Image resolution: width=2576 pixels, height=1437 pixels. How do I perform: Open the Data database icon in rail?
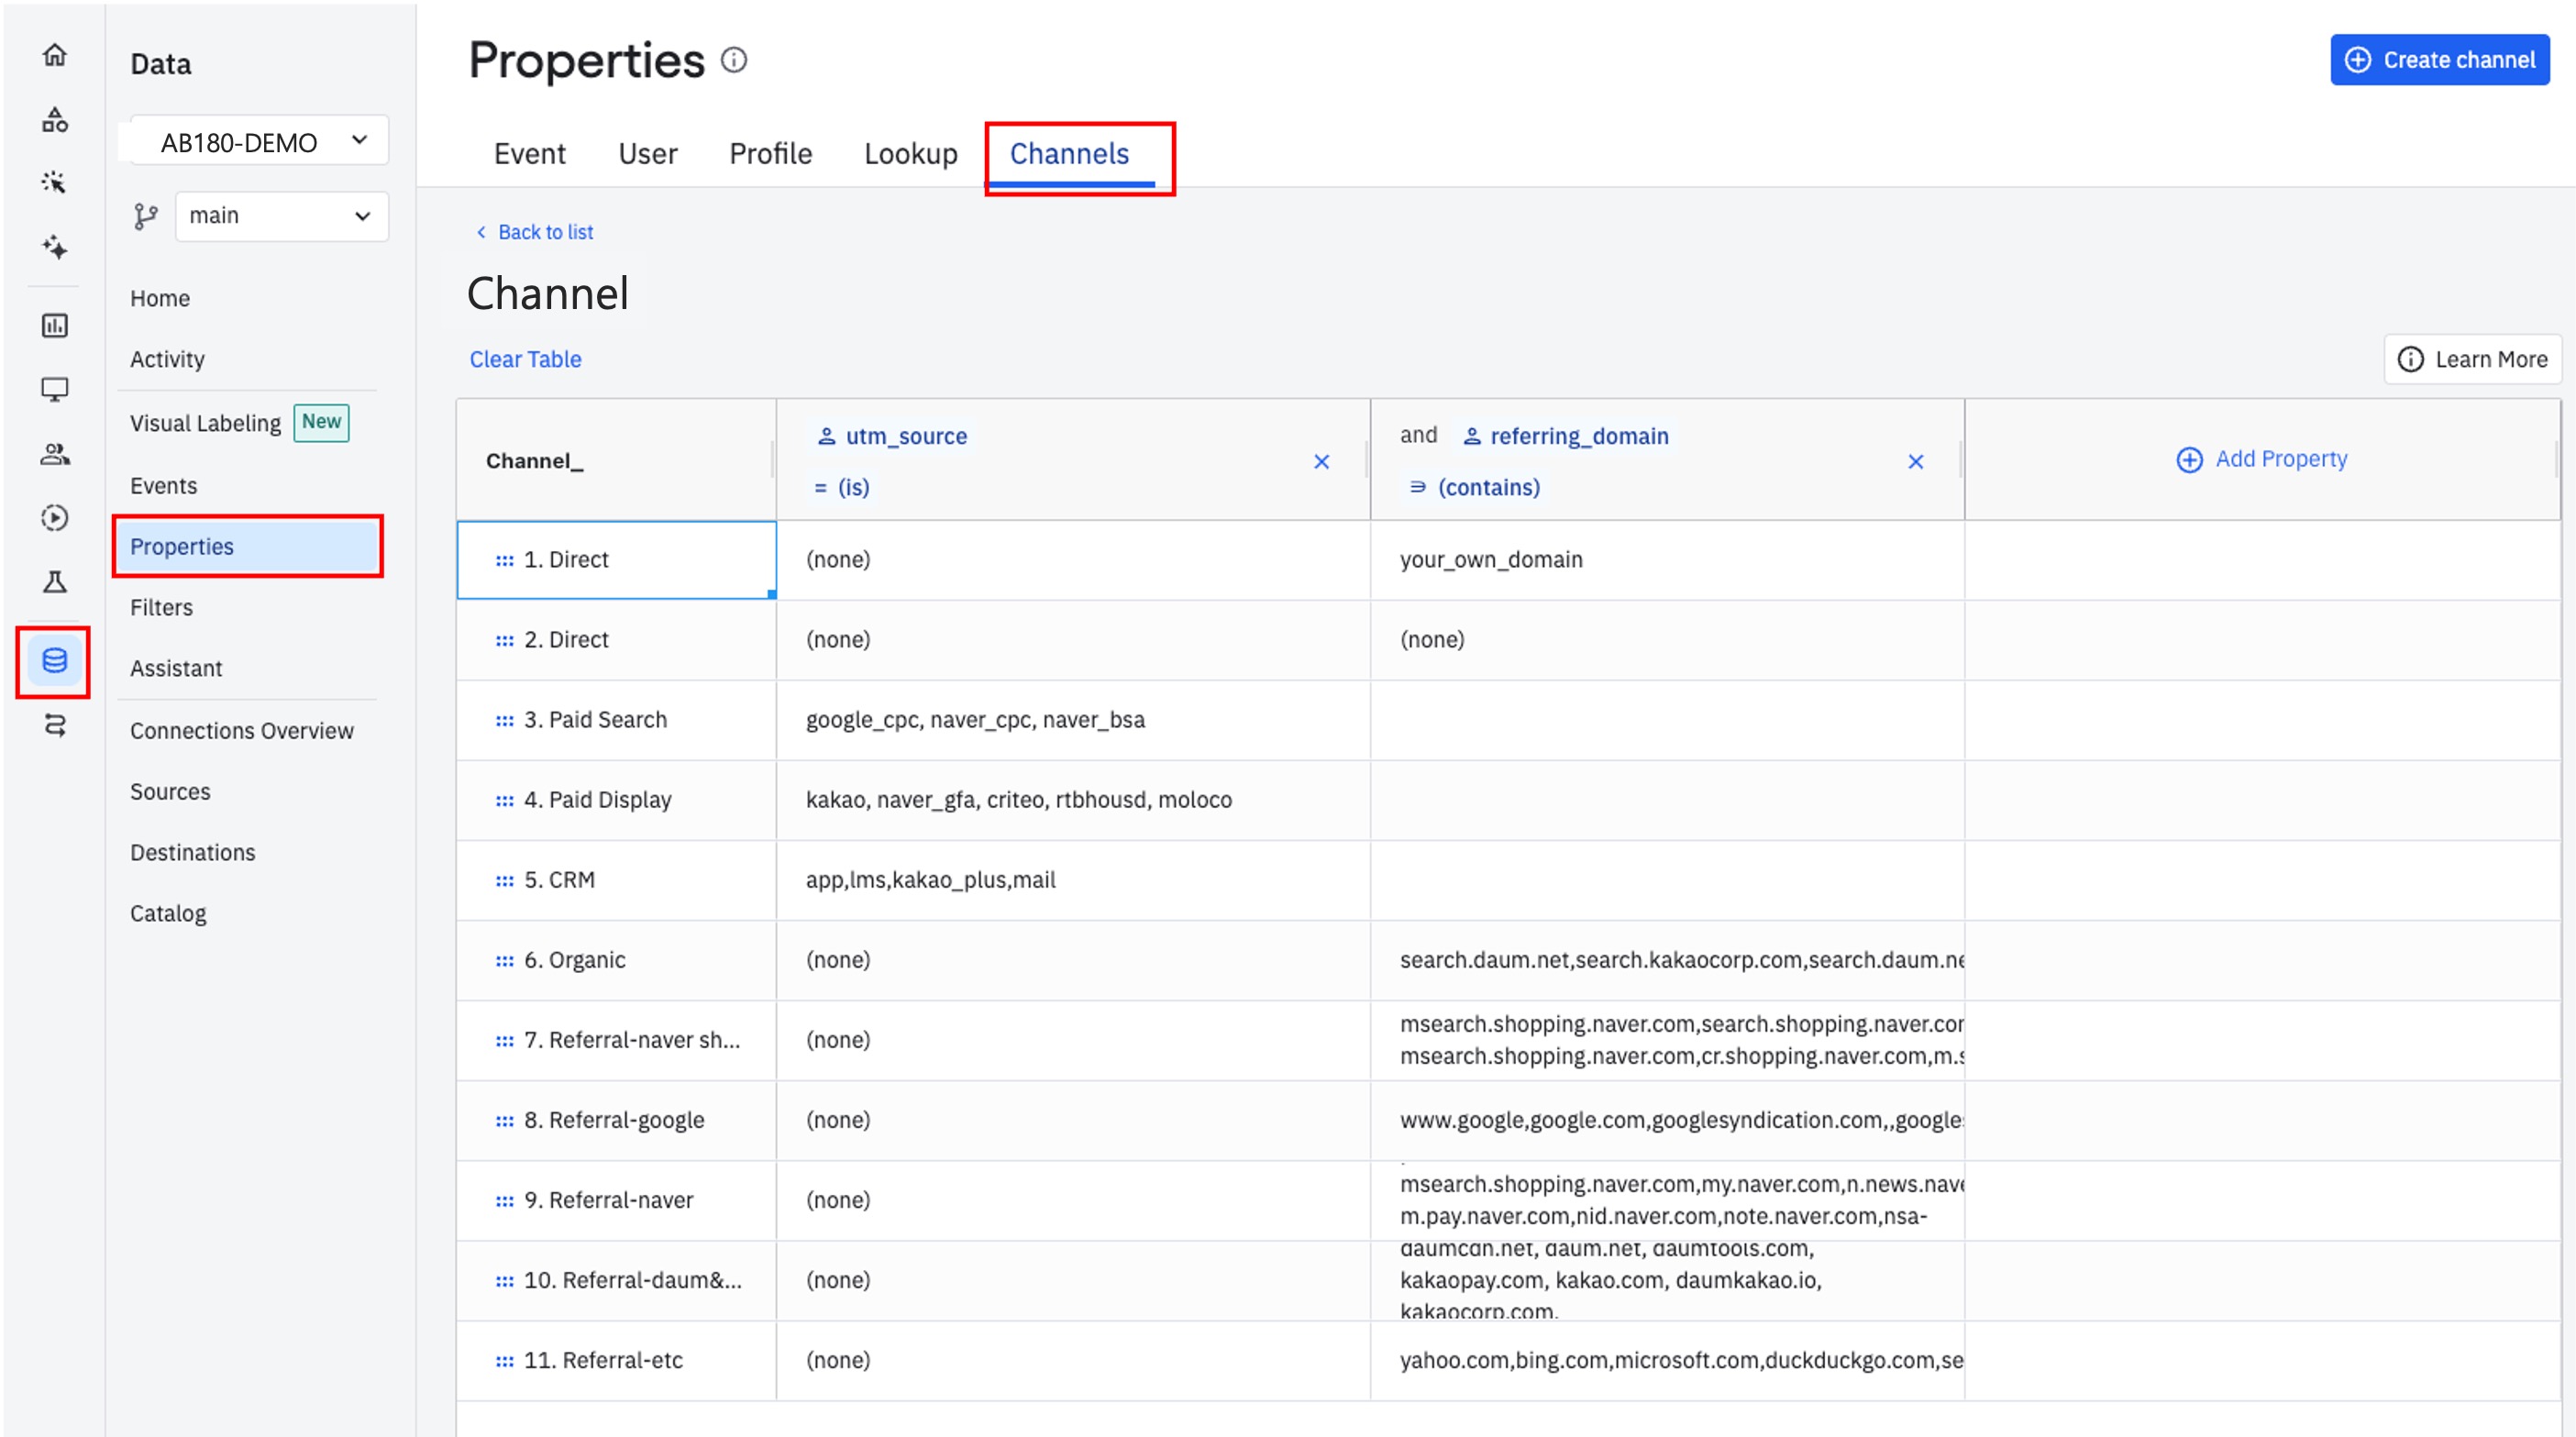54,660
